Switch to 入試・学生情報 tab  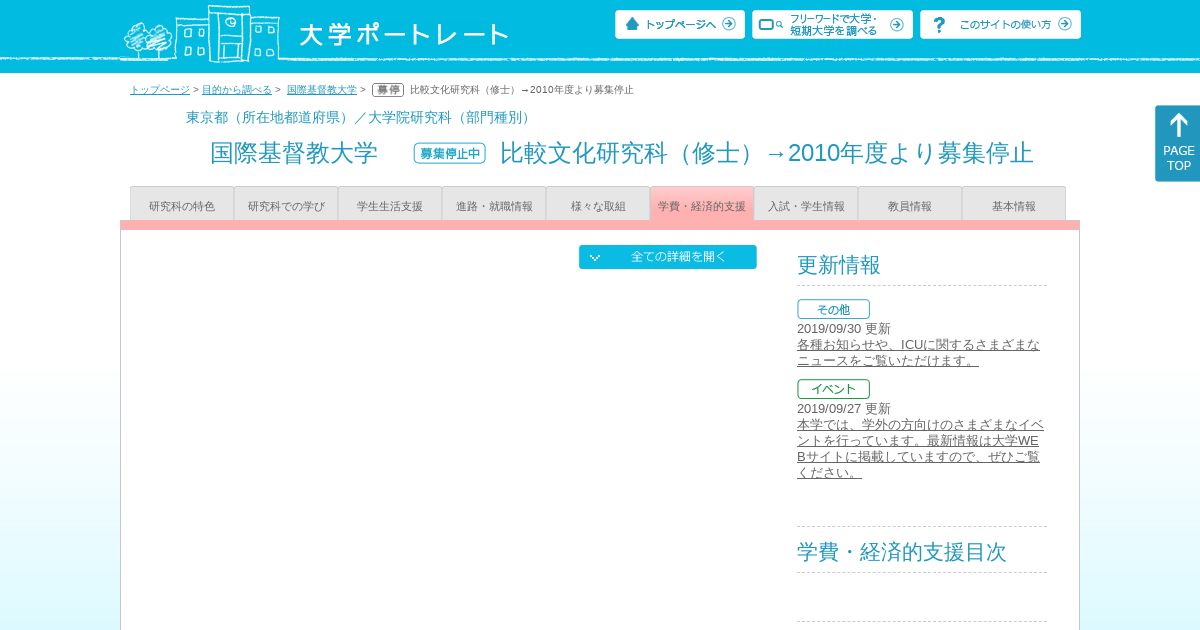click(806, 204)
